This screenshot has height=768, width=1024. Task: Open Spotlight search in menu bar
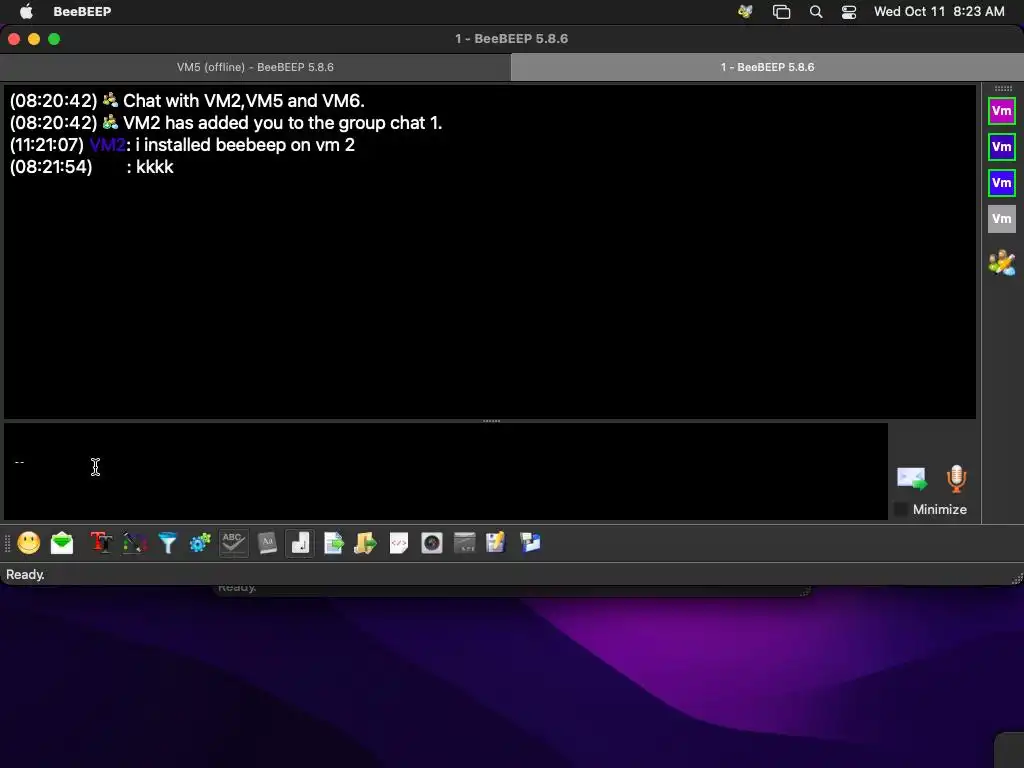tap(816, 11)
